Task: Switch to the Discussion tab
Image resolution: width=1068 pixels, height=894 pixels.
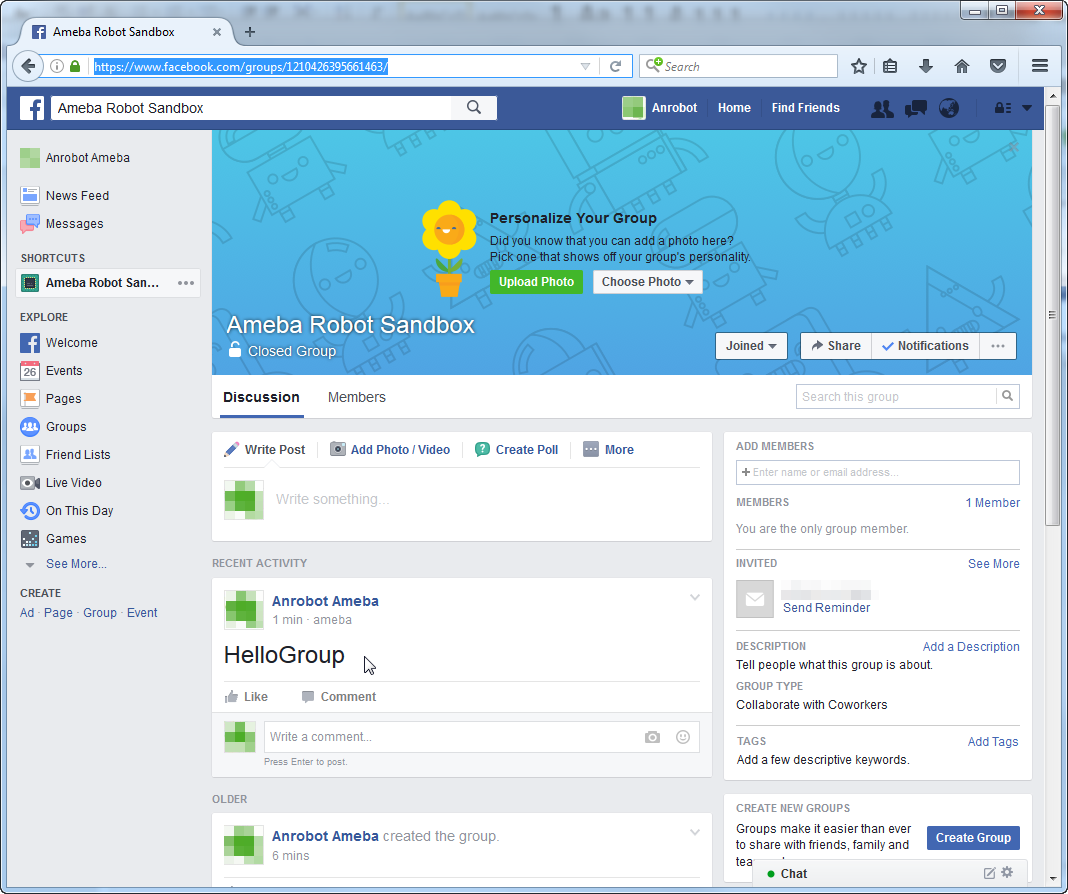Action: pyautogui.click(x=262, y=397)
